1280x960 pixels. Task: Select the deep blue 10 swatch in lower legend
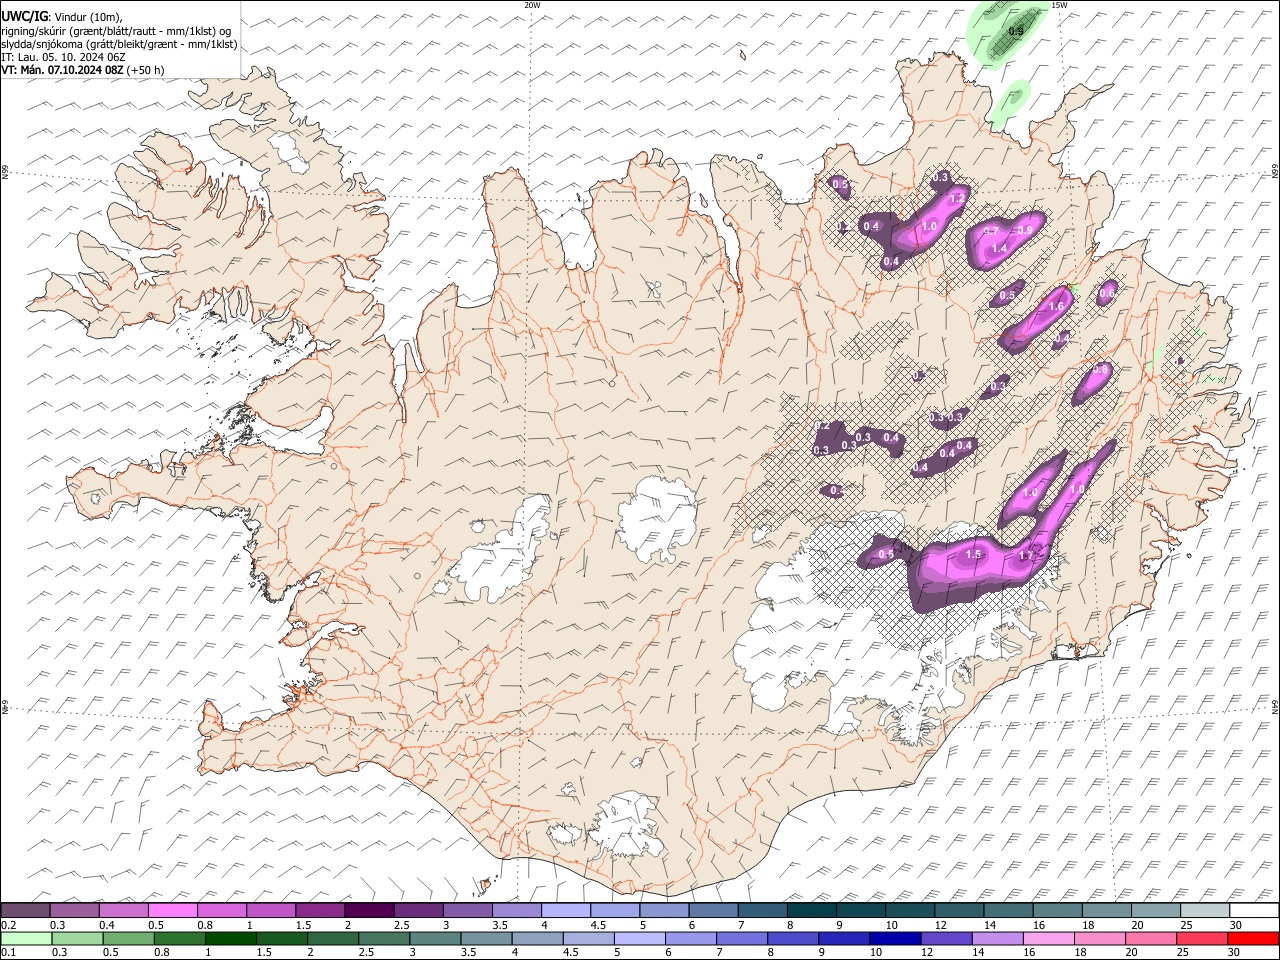pos(893,938)
